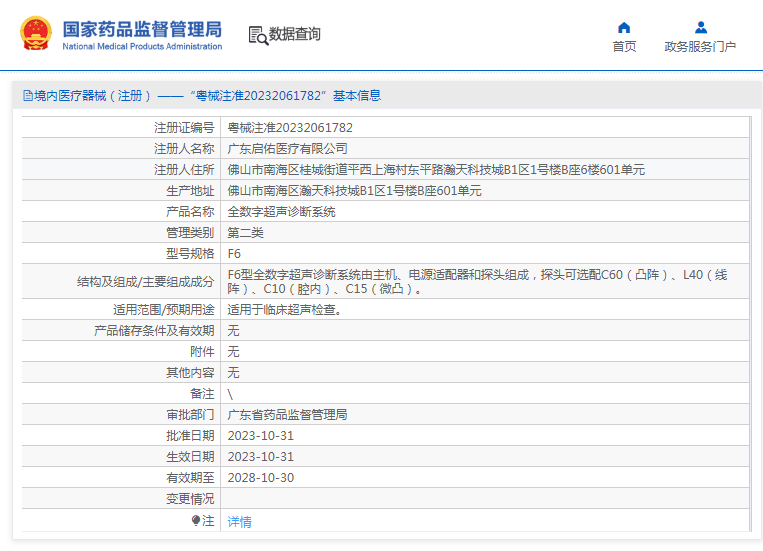This screenshot has height=551, width=763.
Task: Click the 管理类别 value 第二类
Action: point(246,233)
